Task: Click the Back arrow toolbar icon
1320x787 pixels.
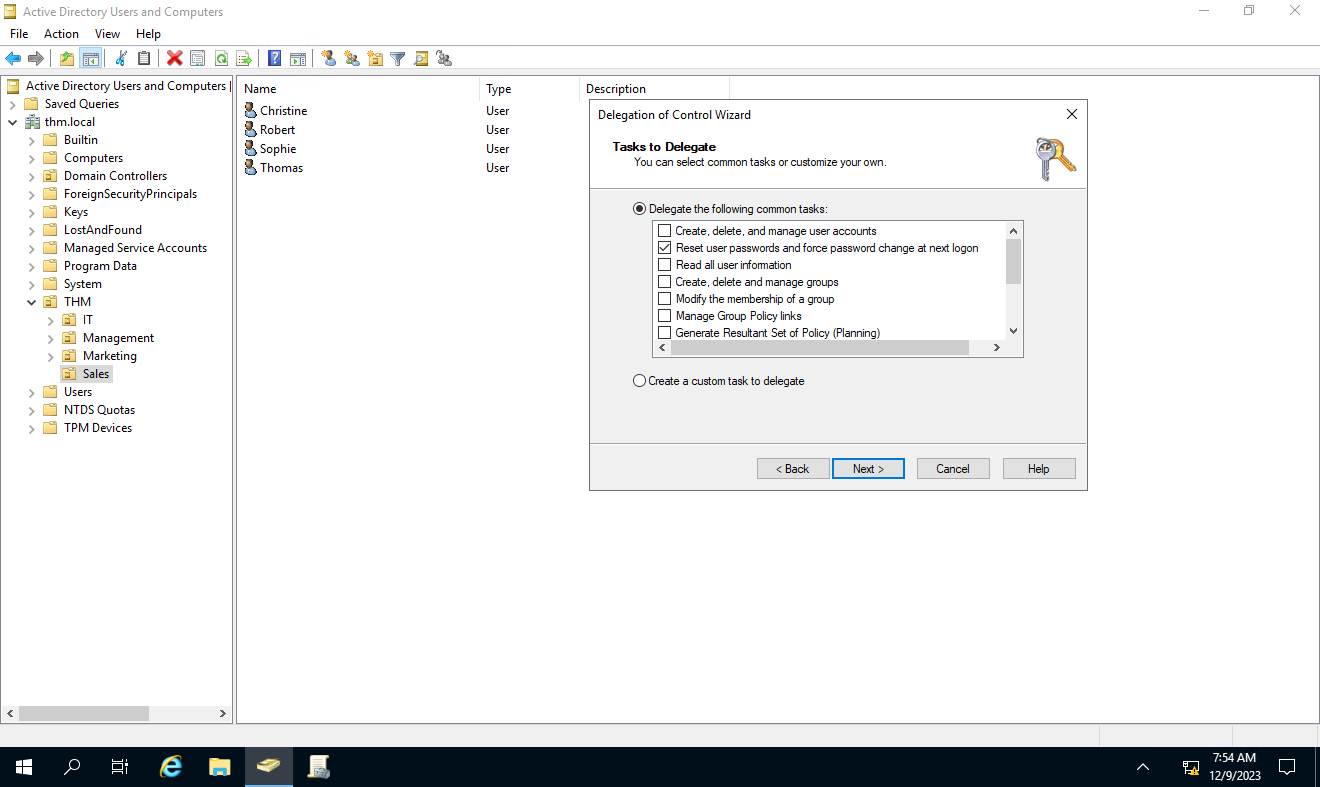Action: point(13,59)
